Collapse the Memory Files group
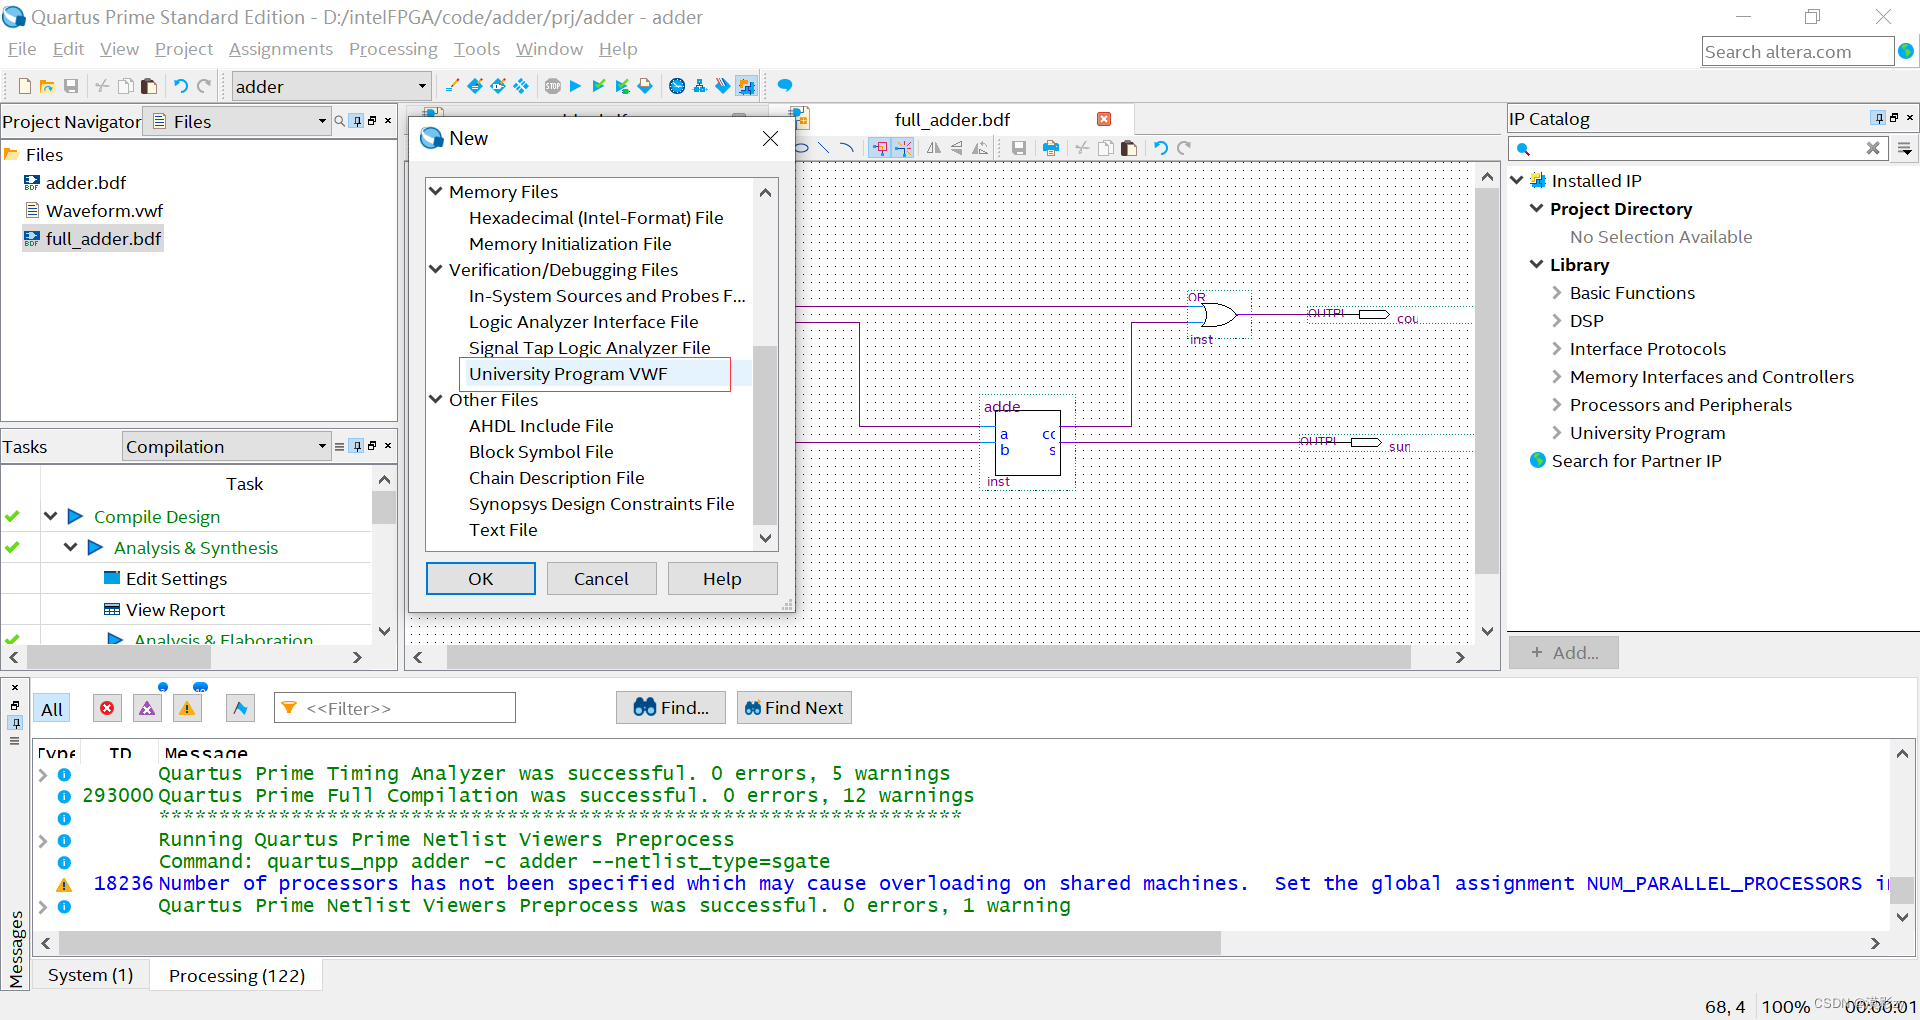This screenshot has height=1020, width=1920. [x=436, y=190]
